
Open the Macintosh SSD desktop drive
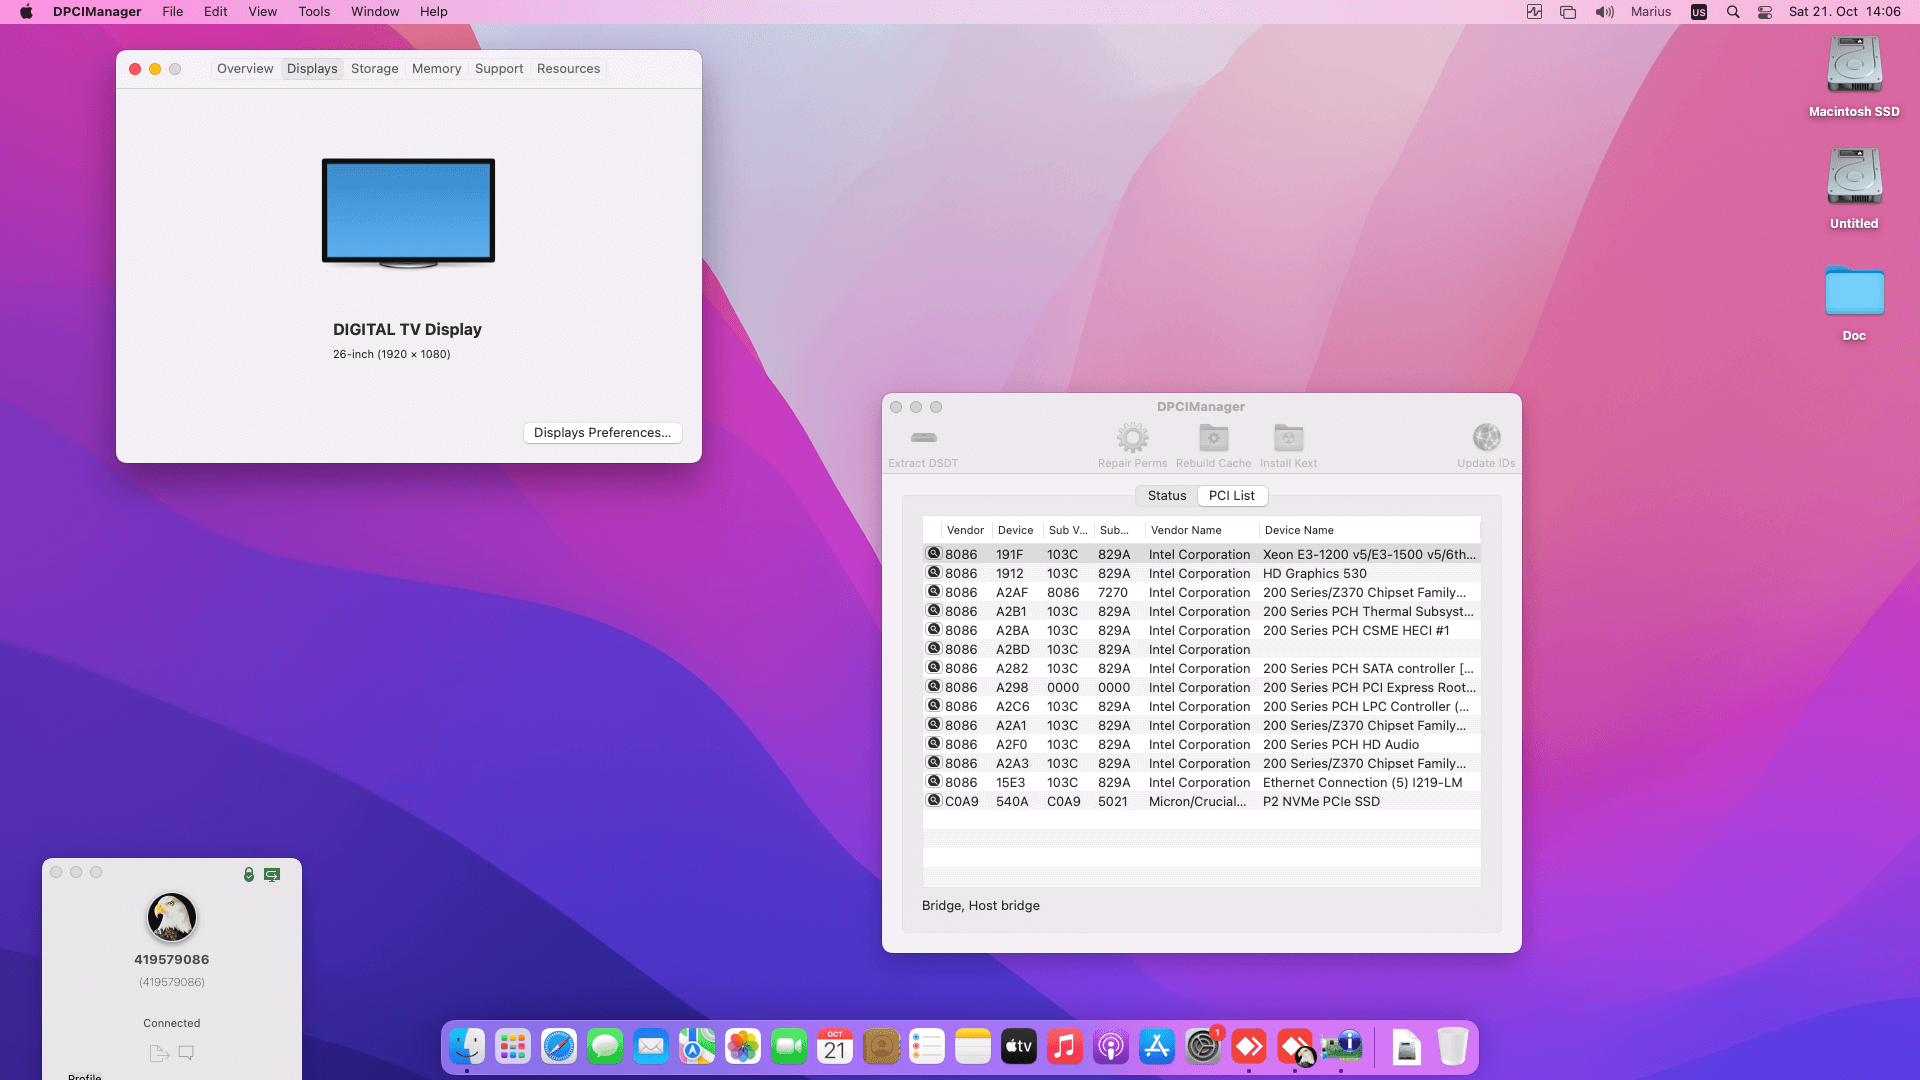[x=1854, y=68]
